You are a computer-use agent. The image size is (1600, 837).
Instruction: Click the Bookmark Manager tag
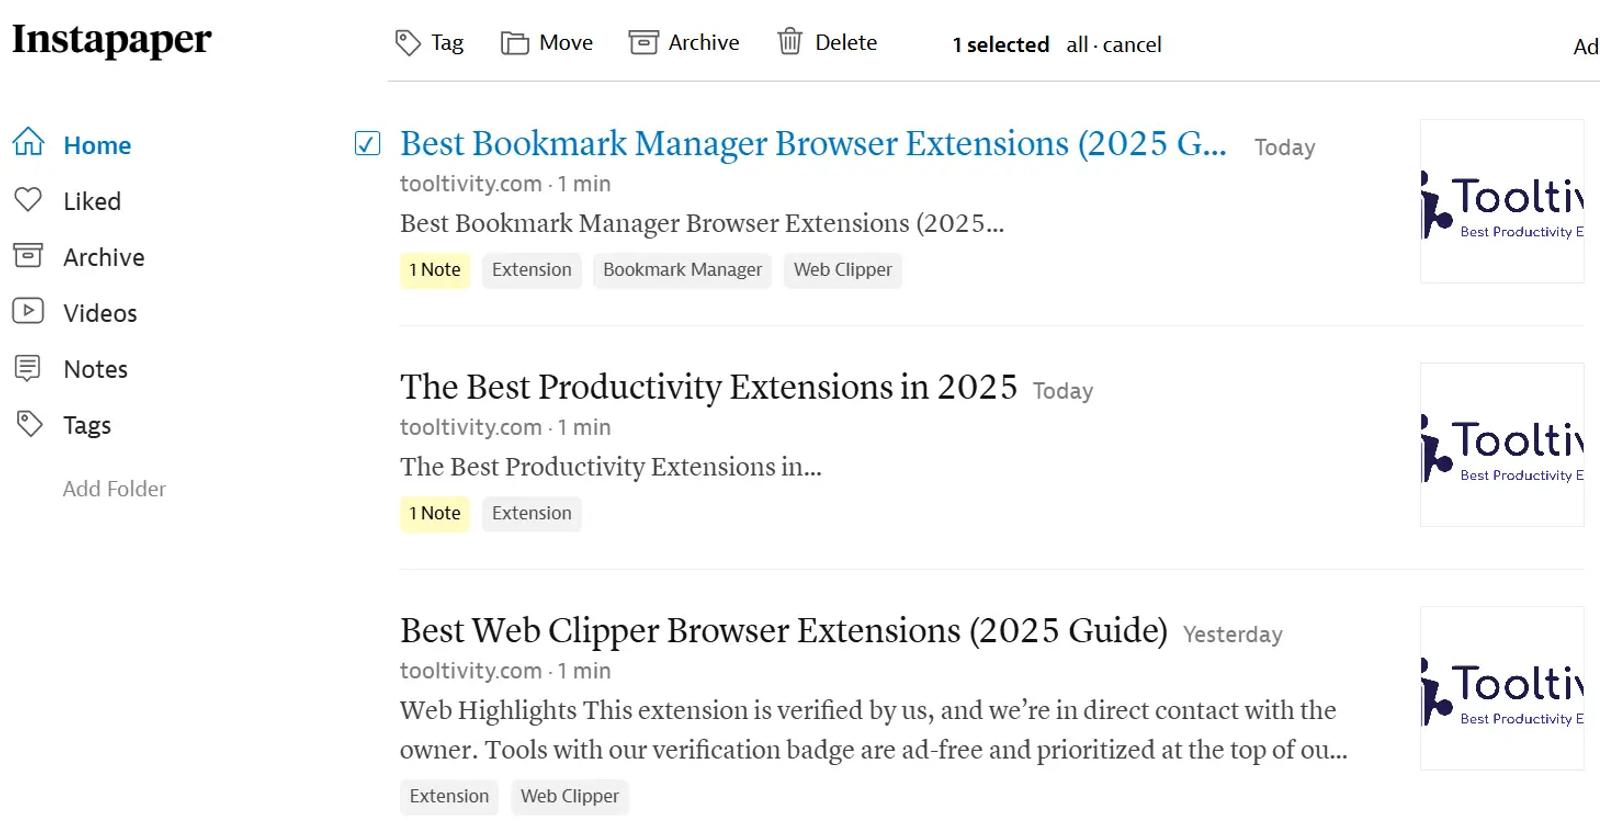point(682,270)
